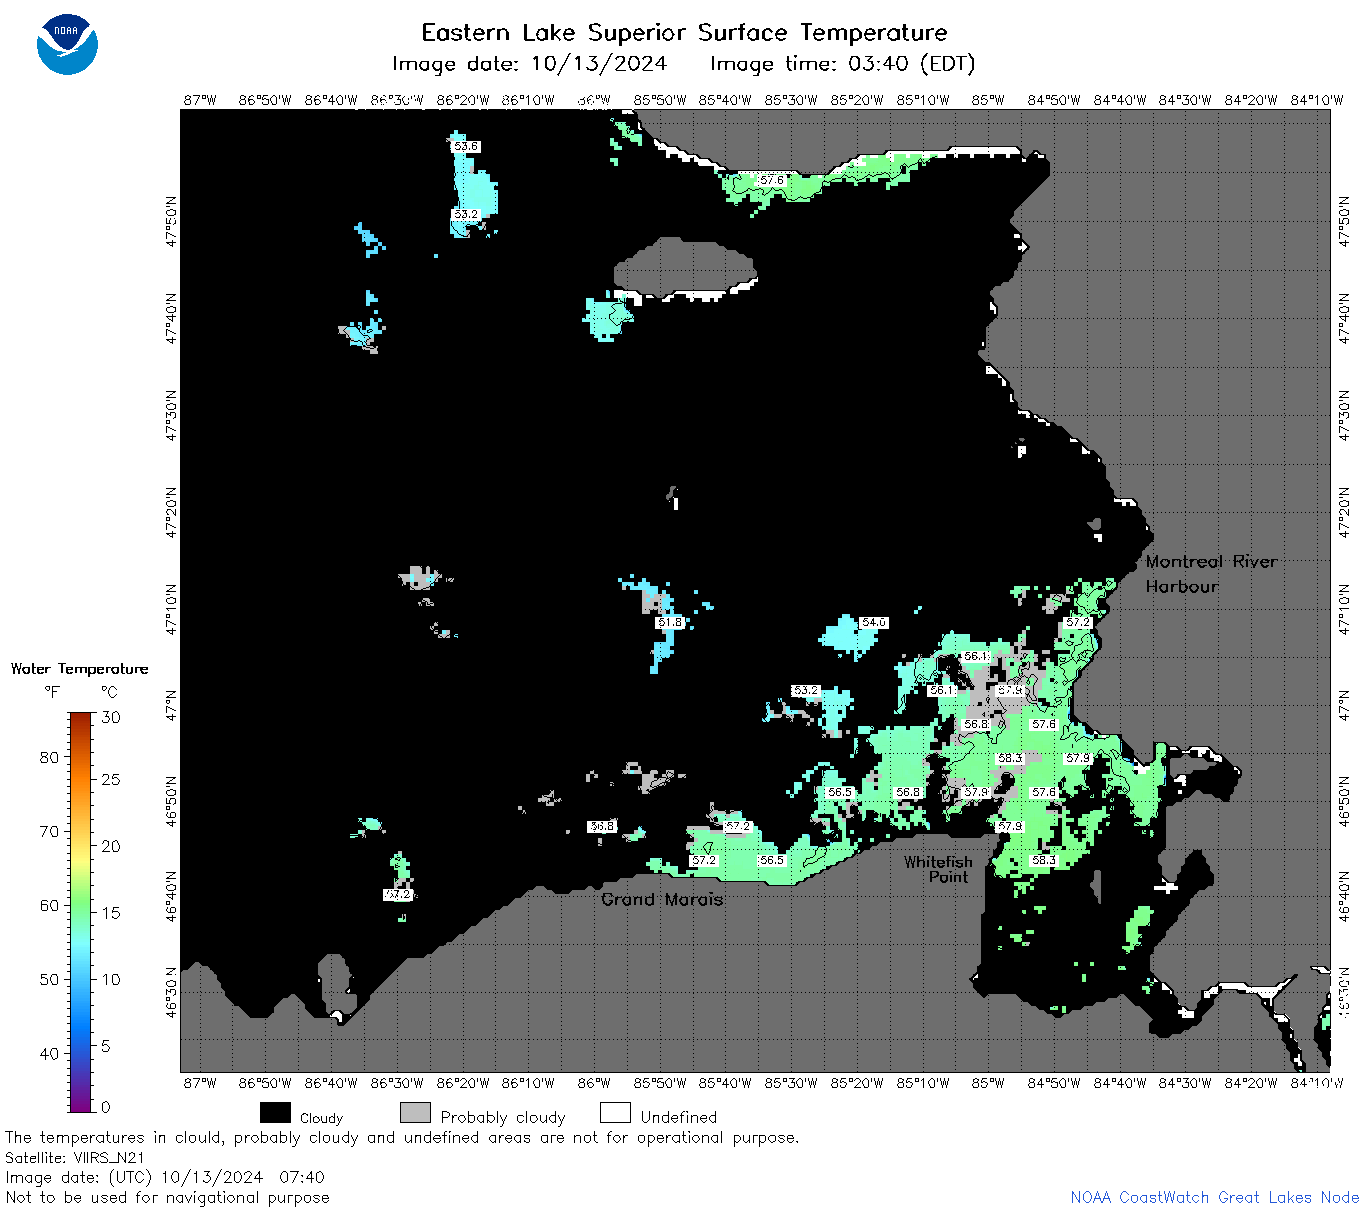Click the 15 Celsius tick on legend
The height and width of the screenshot is (1213, 1370).
point(111,912)
